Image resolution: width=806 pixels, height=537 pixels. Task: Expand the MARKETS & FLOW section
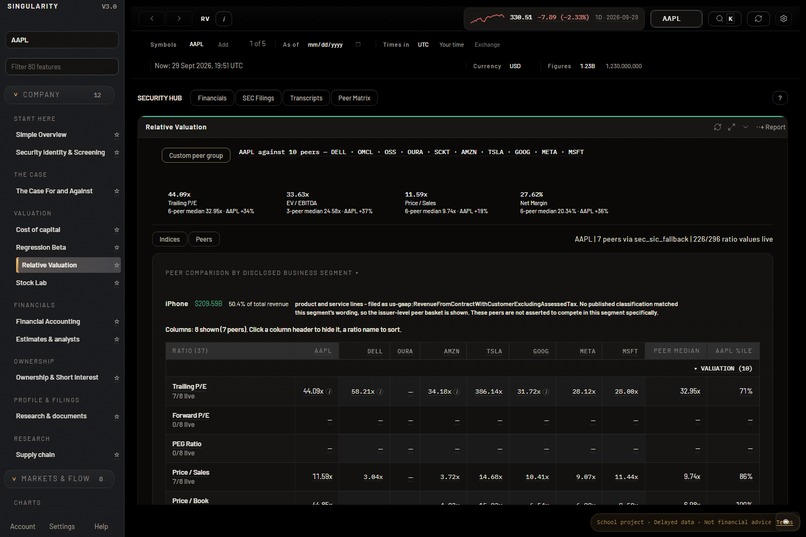click(60, 479)
